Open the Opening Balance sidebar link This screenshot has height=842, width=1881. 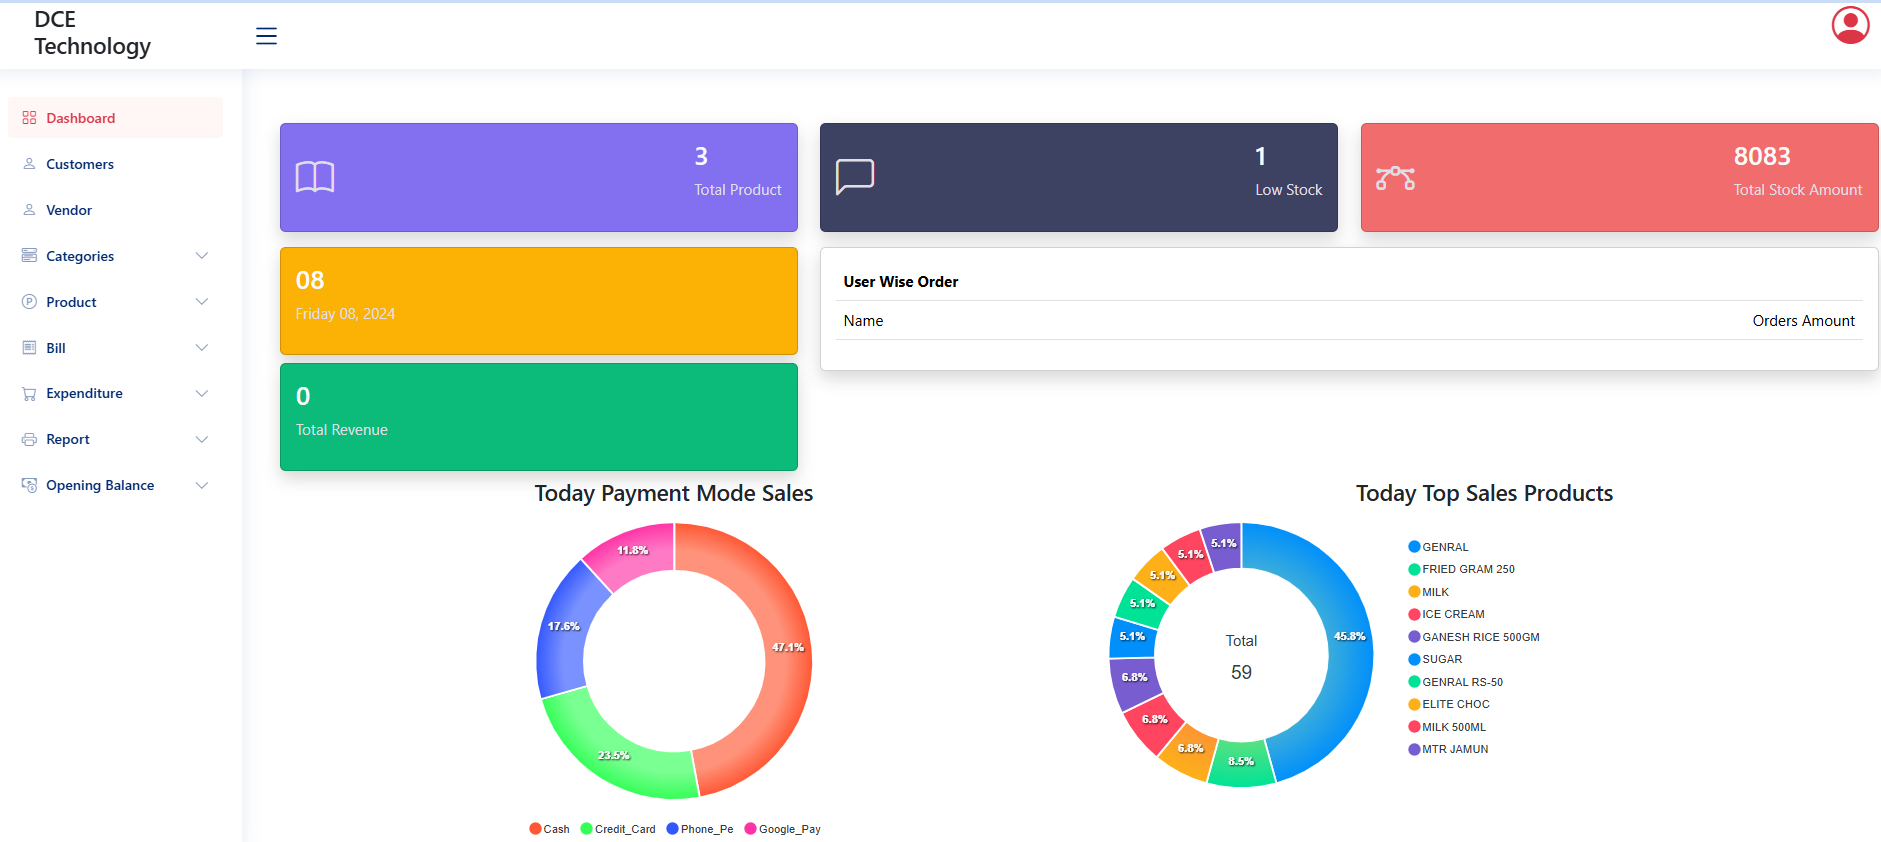click(100, 485)
